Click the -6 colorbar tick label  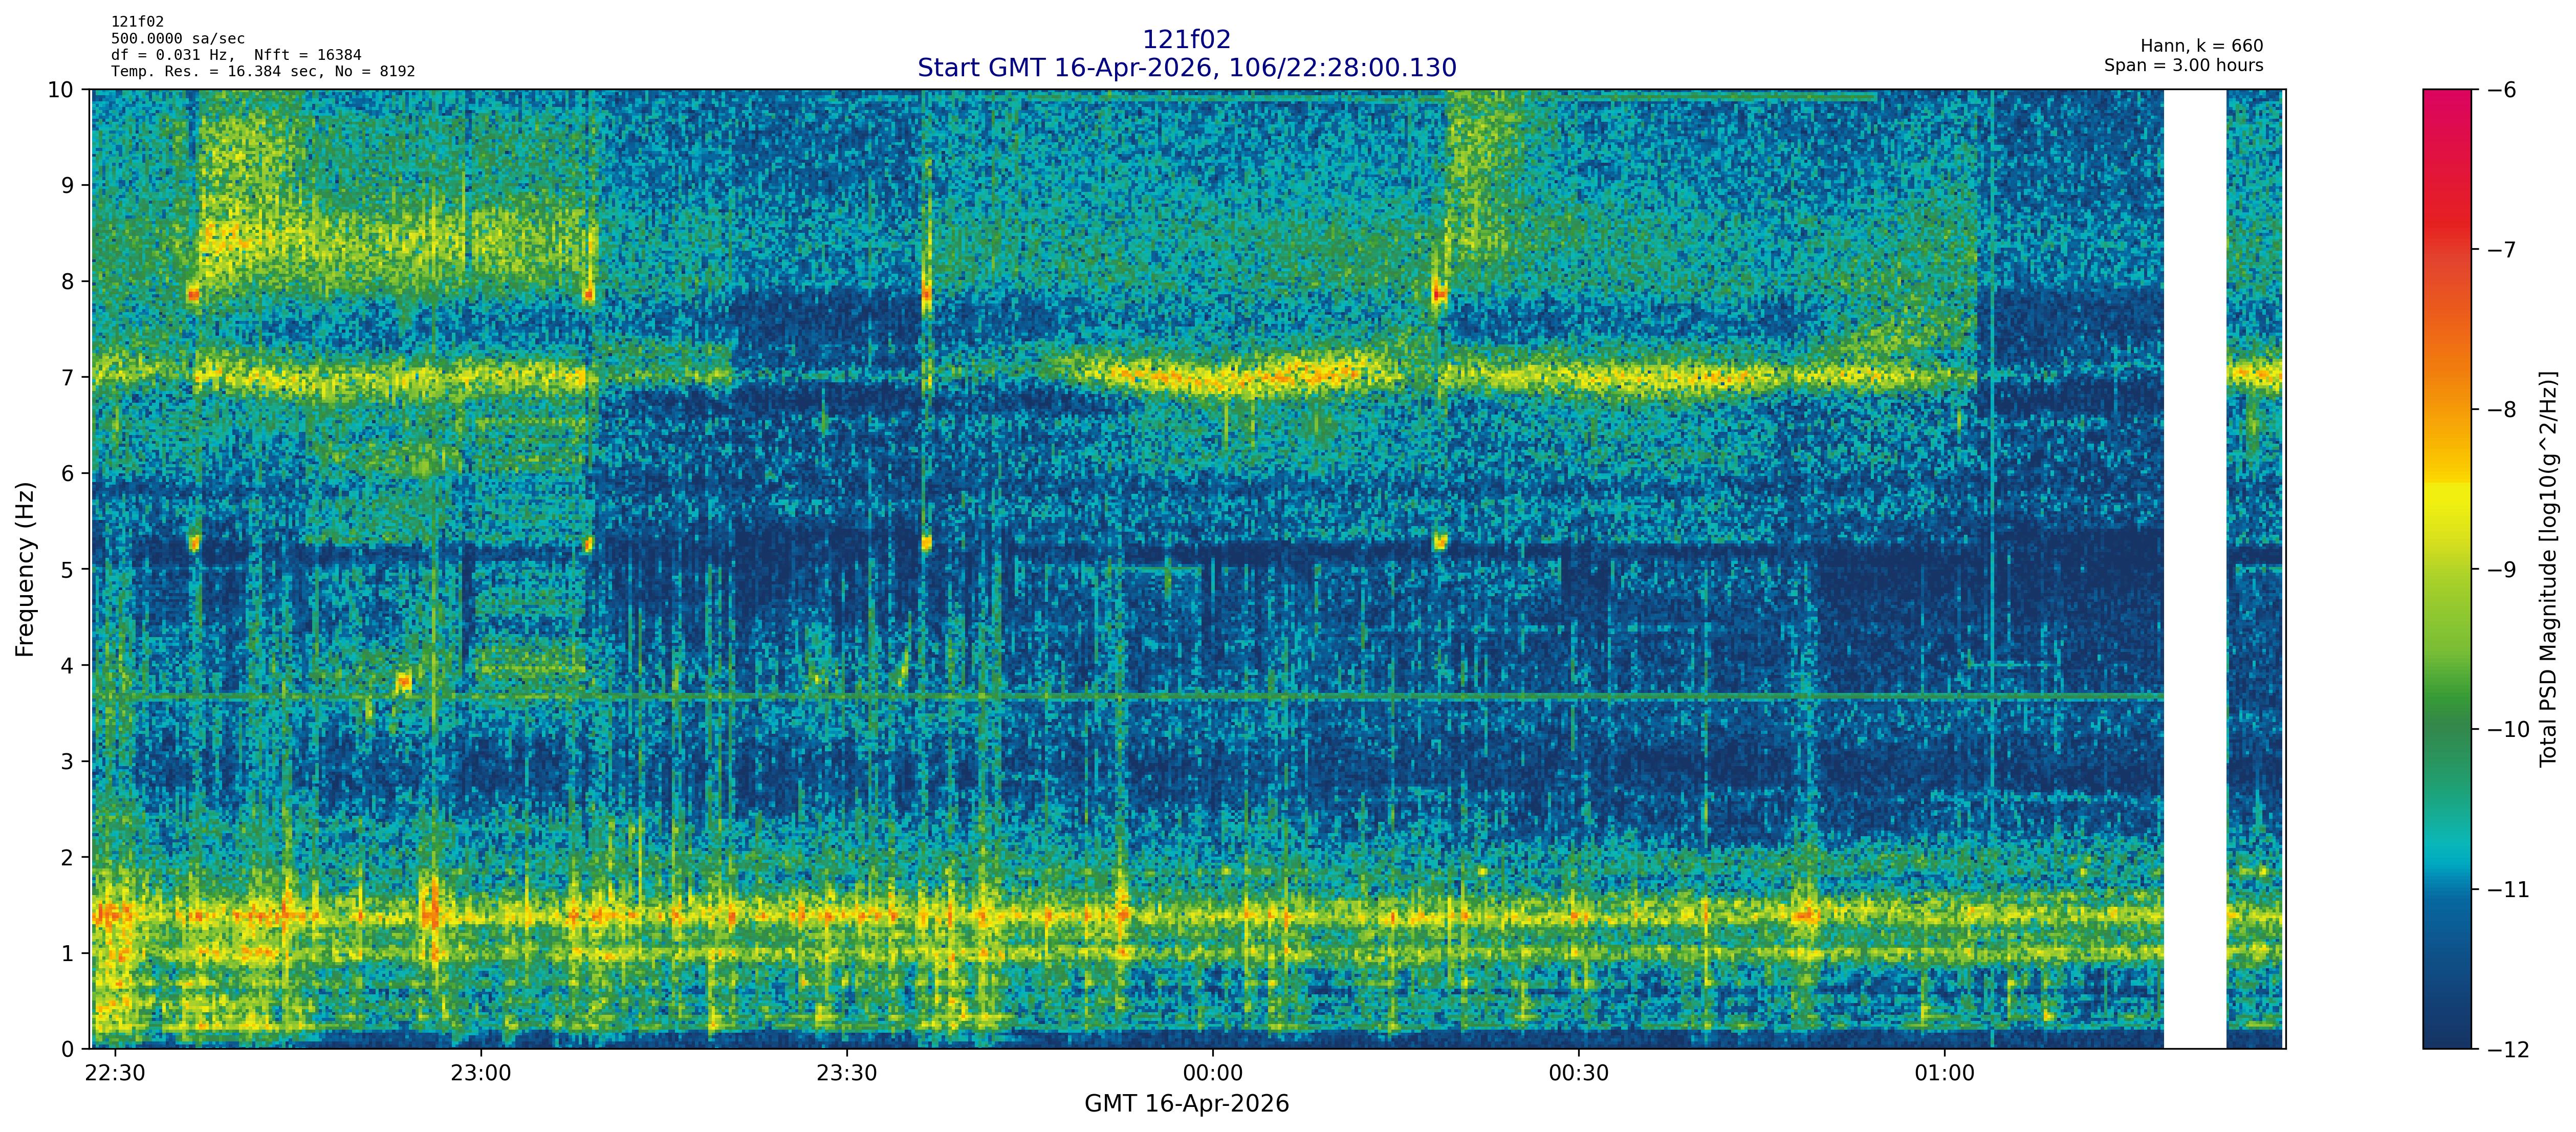(x=2502, y=90)
